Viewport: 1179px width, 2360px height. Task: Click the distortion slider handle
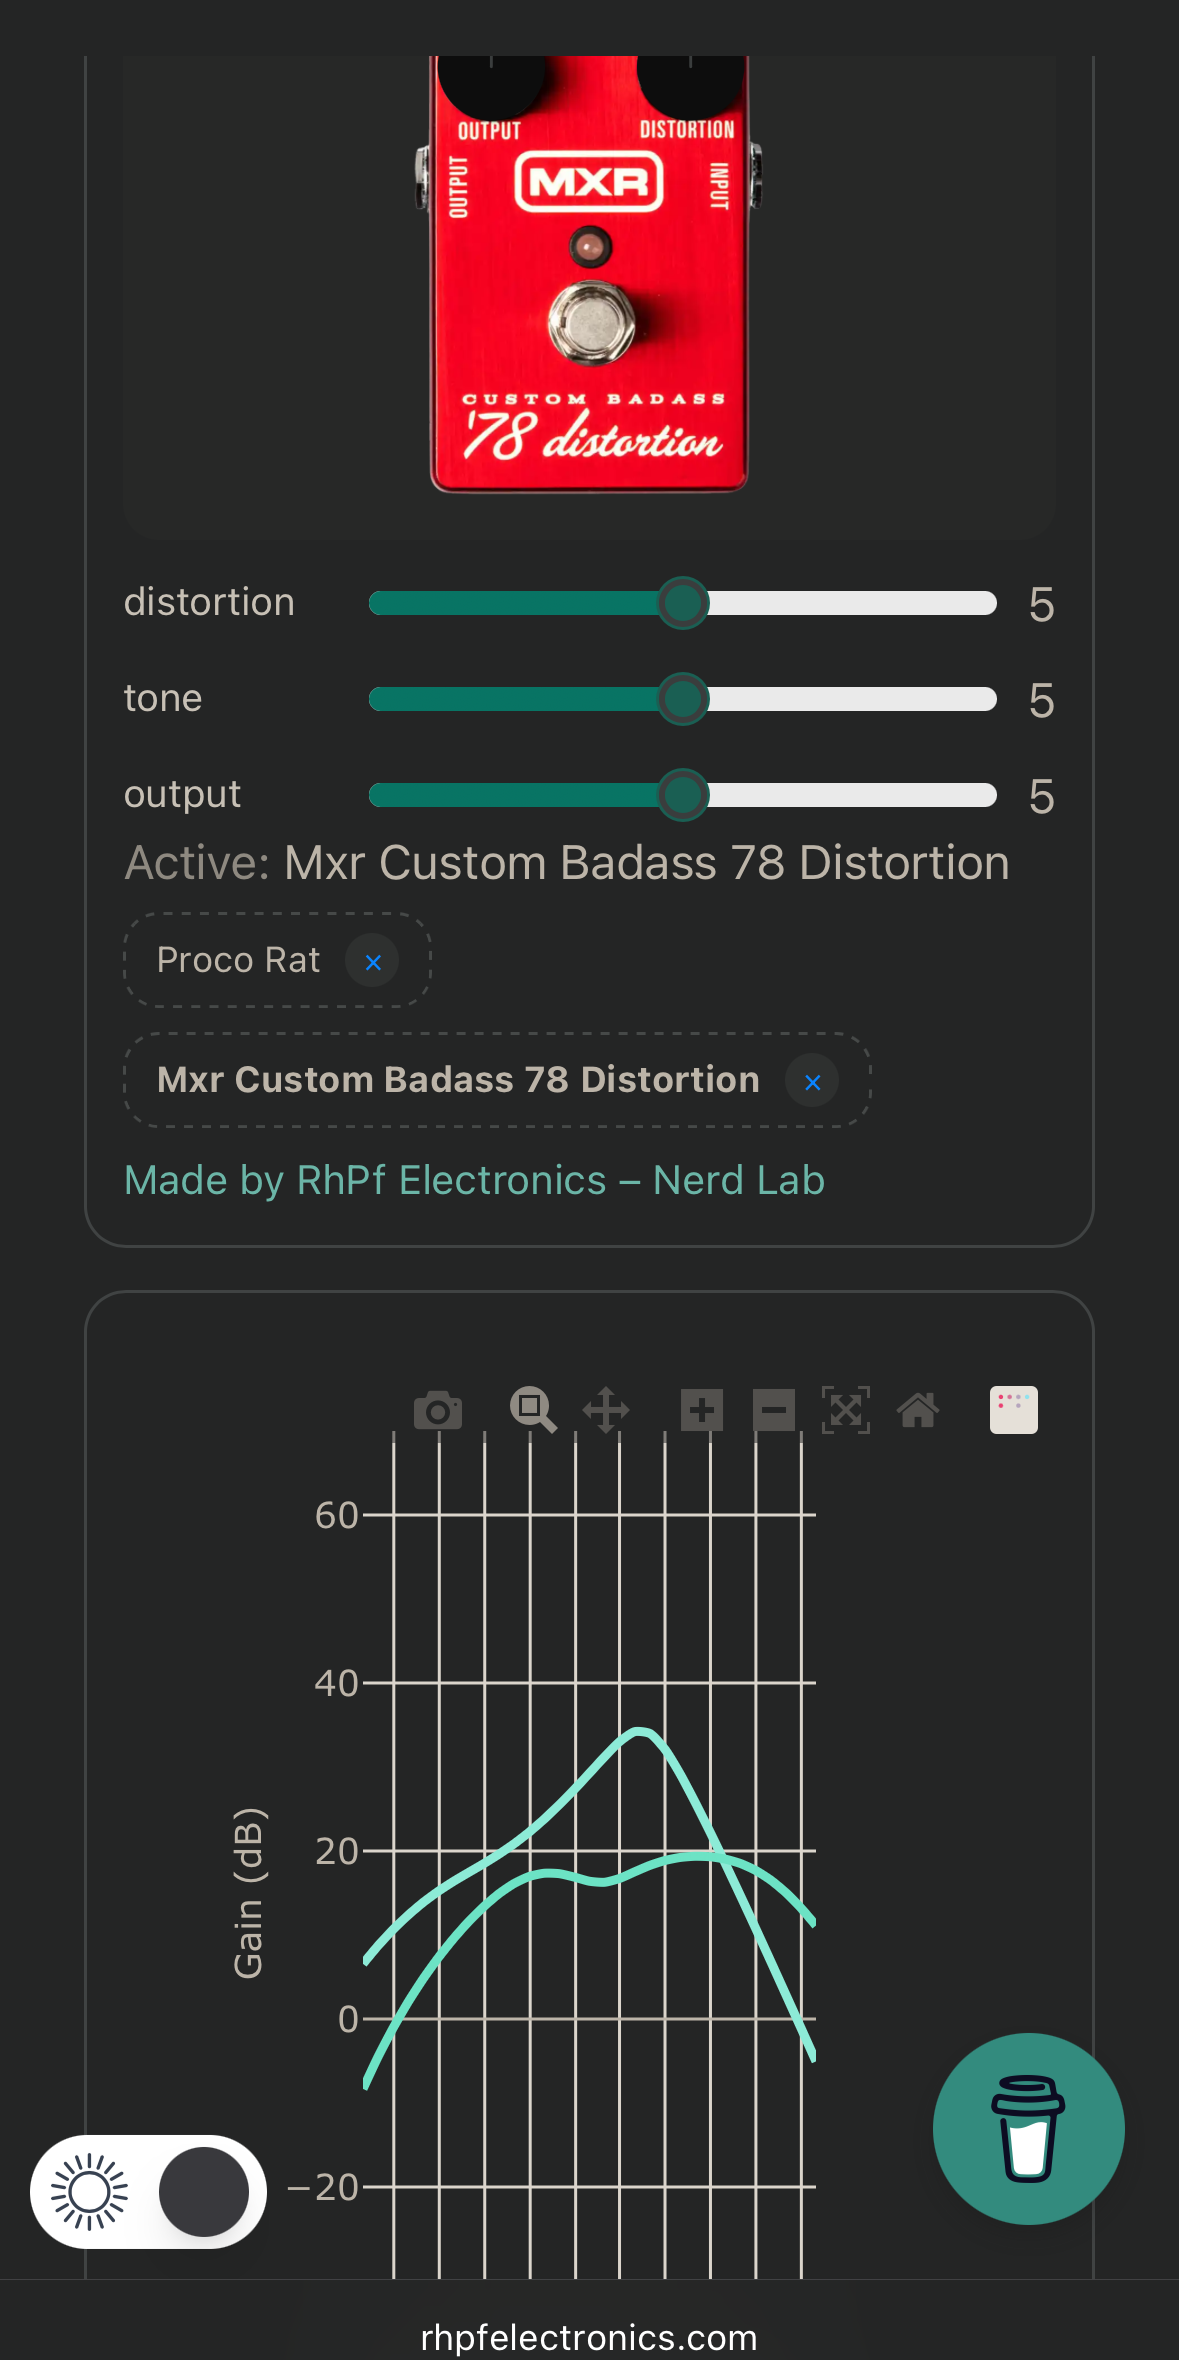point(683,603)
